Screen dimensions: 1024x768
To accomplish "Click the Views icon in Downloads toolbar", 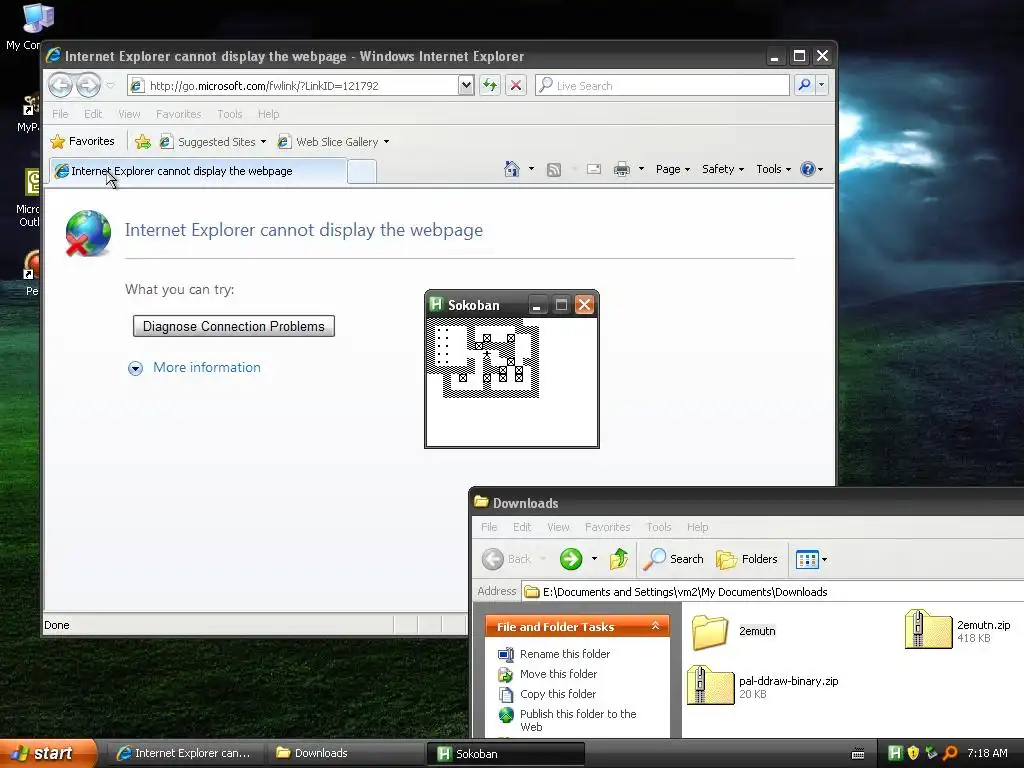I will pyautogui.click(x=807, y=560).
